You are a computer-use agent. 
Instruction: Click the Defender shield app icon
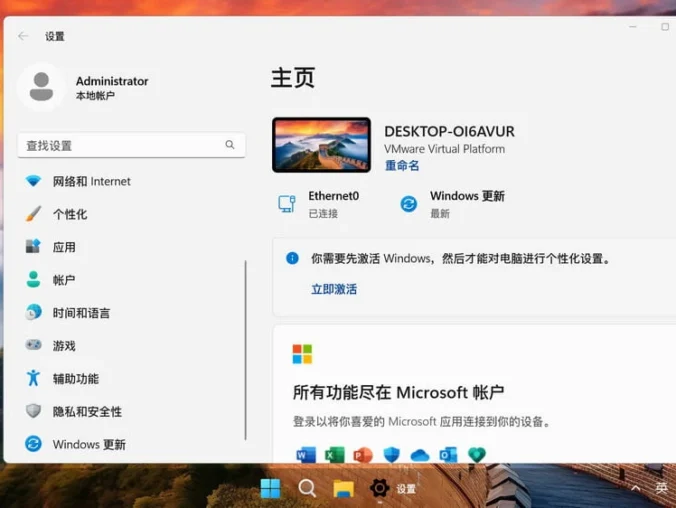pyautogui.click(x=391, y=455)
